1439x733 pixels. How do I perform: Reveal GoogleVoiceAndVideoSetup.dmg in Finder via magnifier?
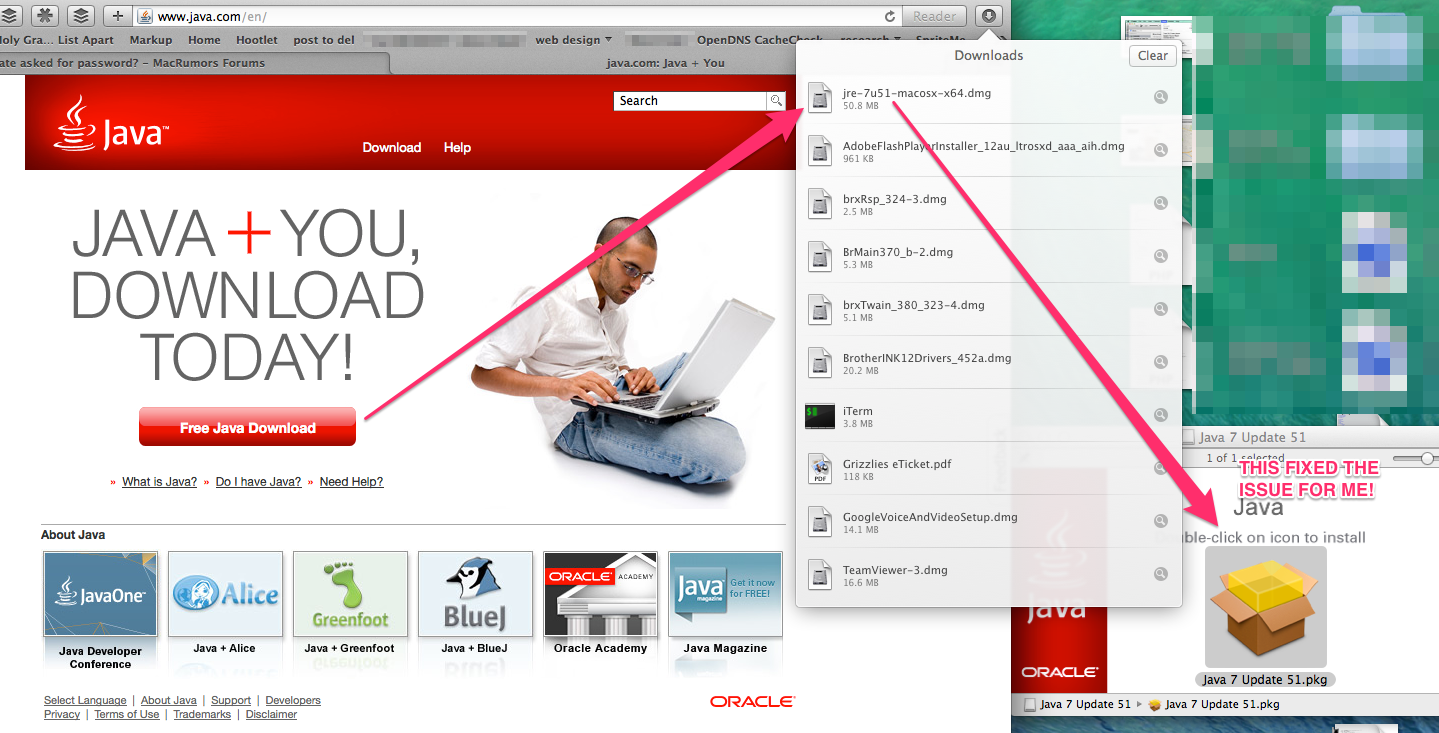click(1161, 521)
